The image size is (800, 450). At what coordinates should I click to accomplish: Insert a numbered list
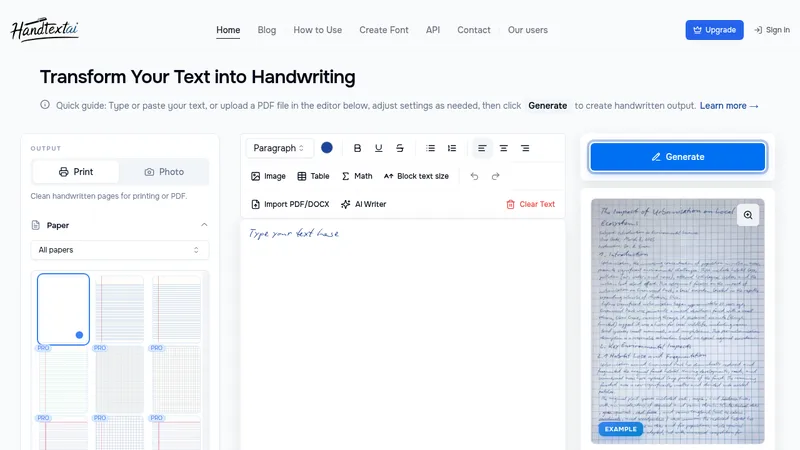(x=452, y=148)
